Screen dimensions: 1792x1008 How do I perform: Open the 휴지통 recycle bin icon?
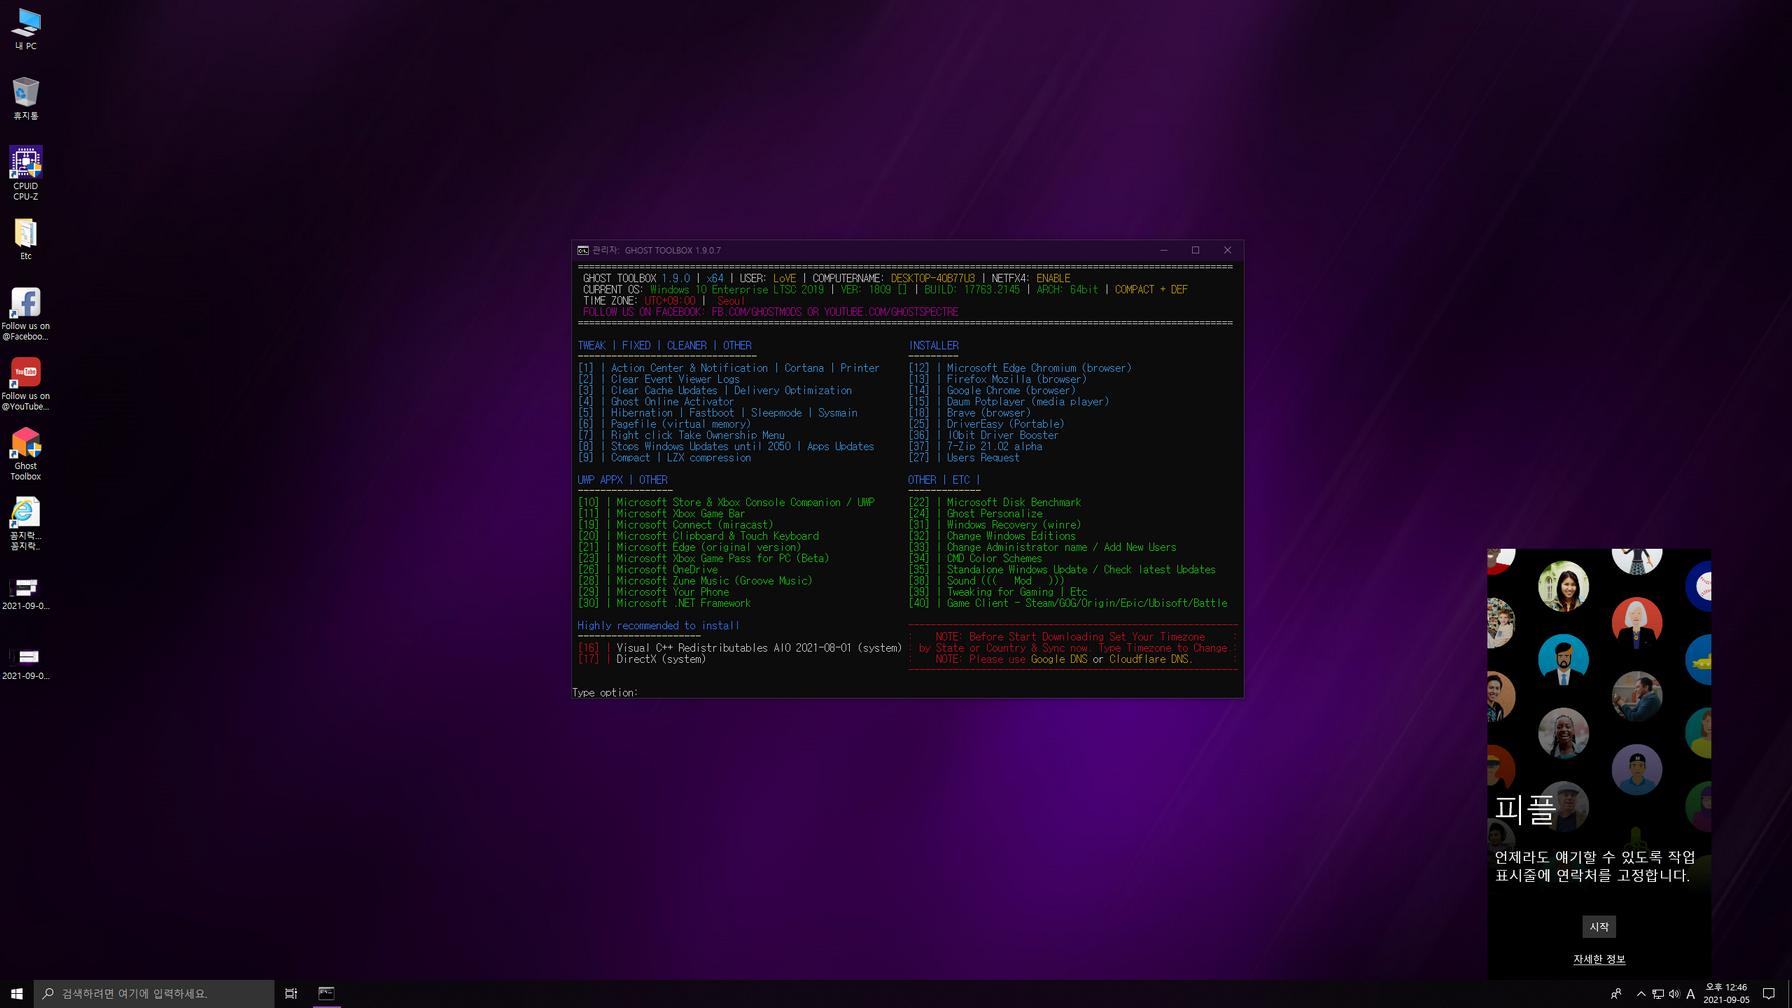click(26, 99)
